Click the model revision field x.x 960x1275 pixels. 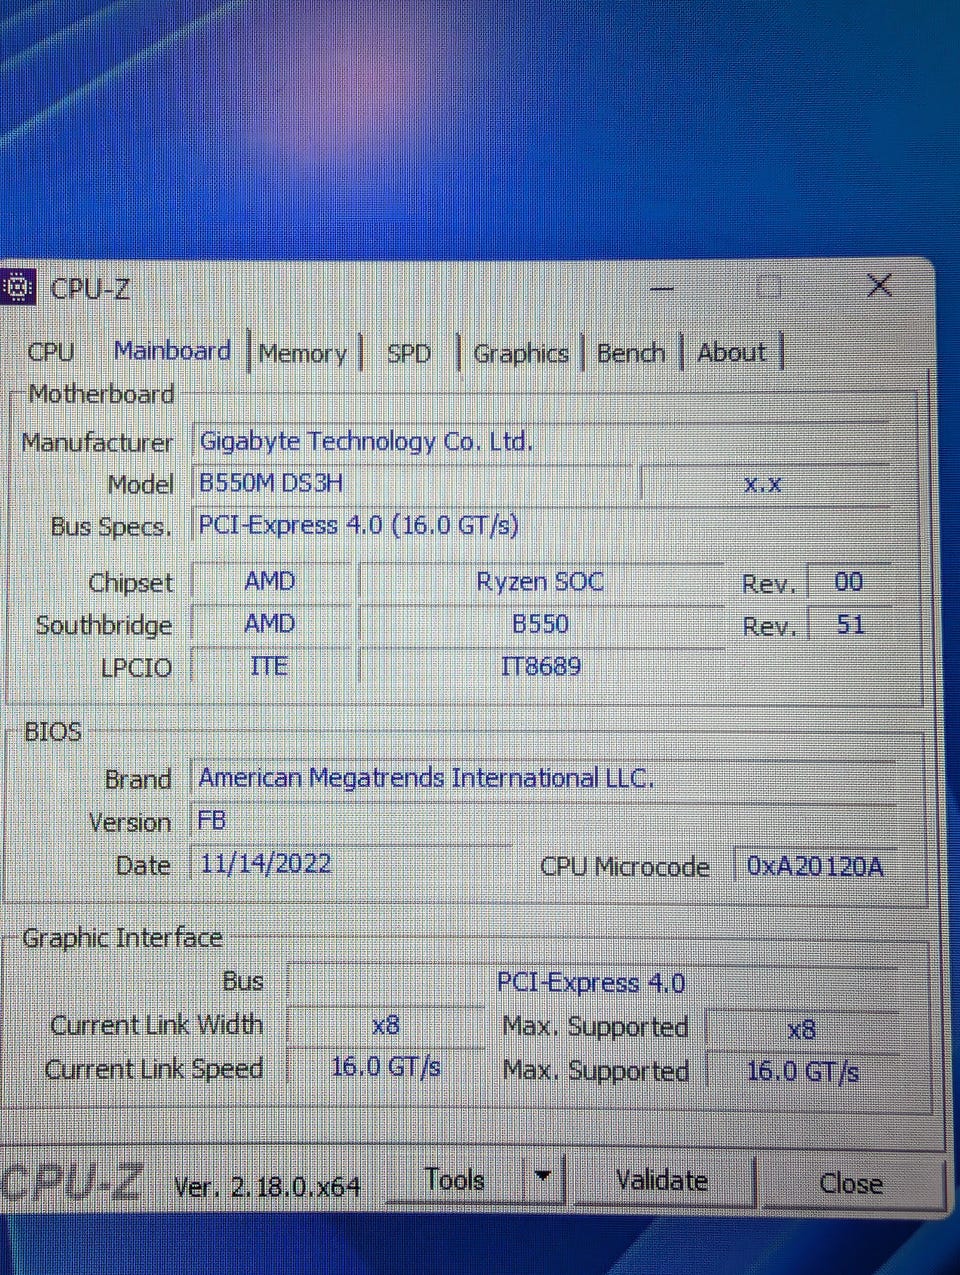click(763, 484)
